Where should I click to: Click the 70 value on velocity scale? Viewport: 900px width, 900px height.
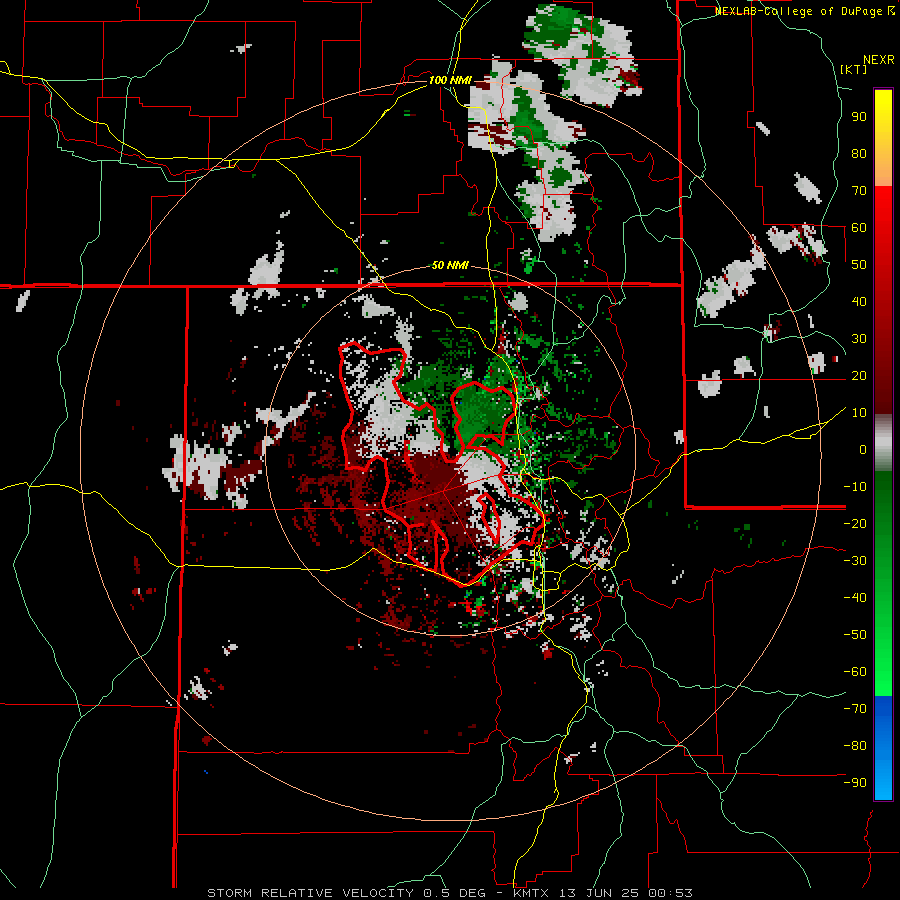click(859, 191)
